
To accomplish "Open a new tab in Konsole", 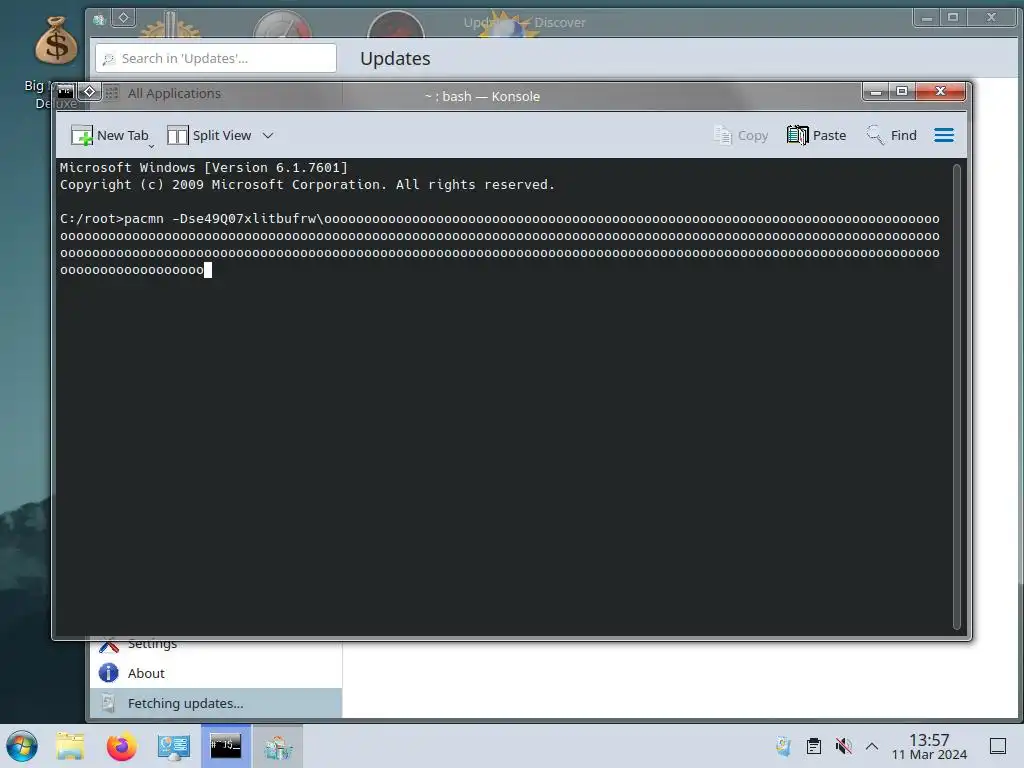I will [110, 135].
